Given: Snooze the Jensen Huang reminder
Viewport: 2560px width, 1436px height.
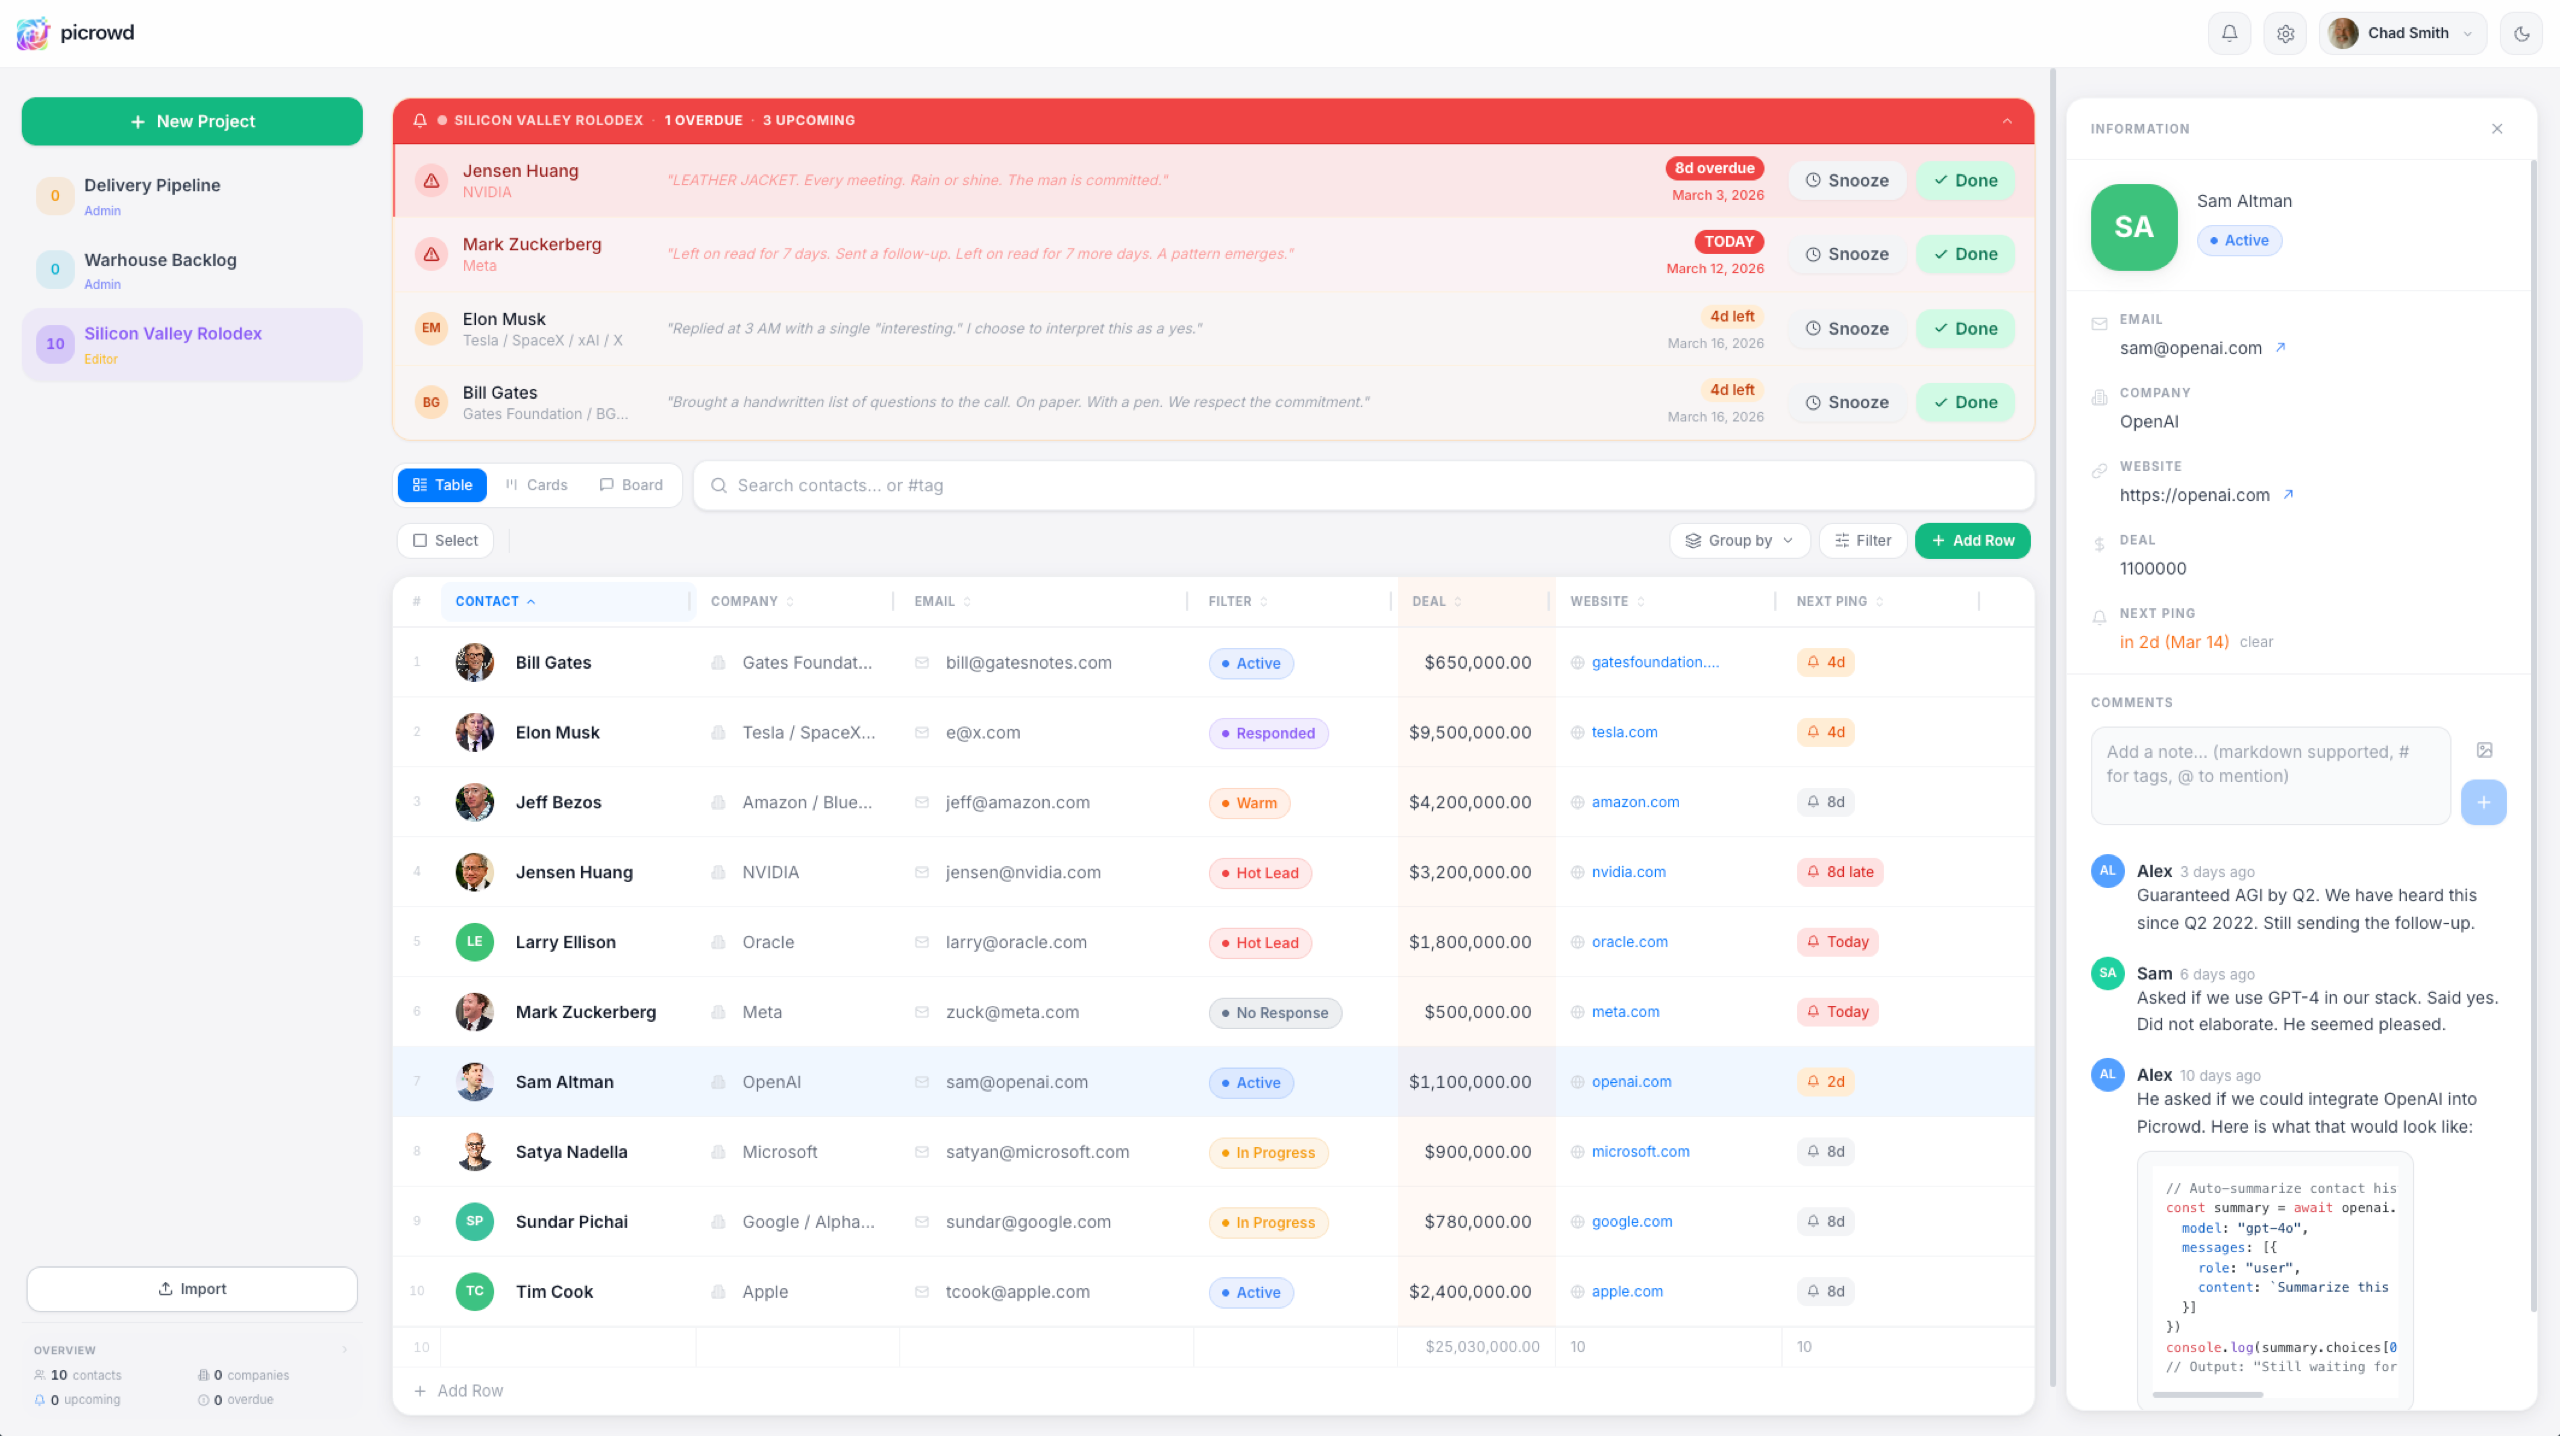Looking at the screenshot, I should pos(1846,180).
